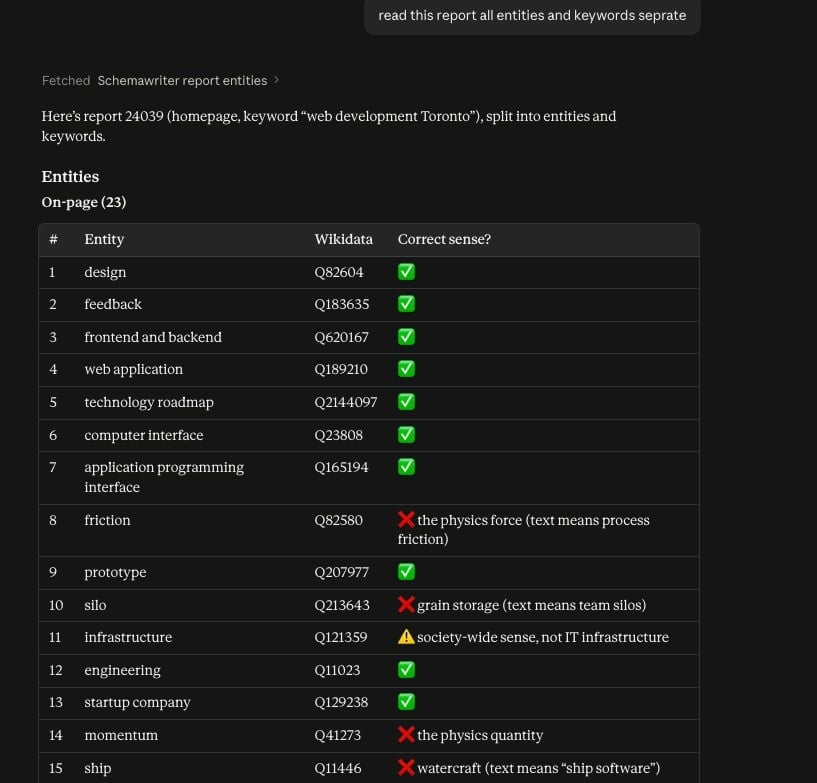Open the Schemawriter report entities fetched source
The image size is (817, 783).
click(182, 81)
